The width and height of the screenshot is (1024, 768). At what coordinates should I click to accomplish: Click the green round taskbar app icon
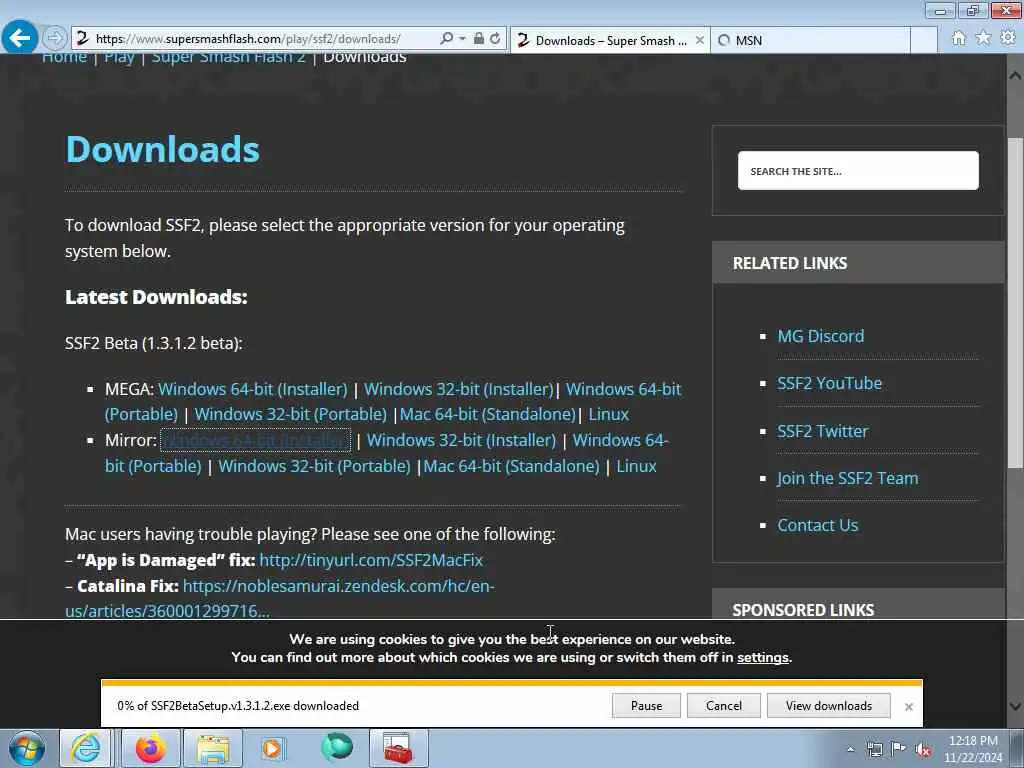337,747
